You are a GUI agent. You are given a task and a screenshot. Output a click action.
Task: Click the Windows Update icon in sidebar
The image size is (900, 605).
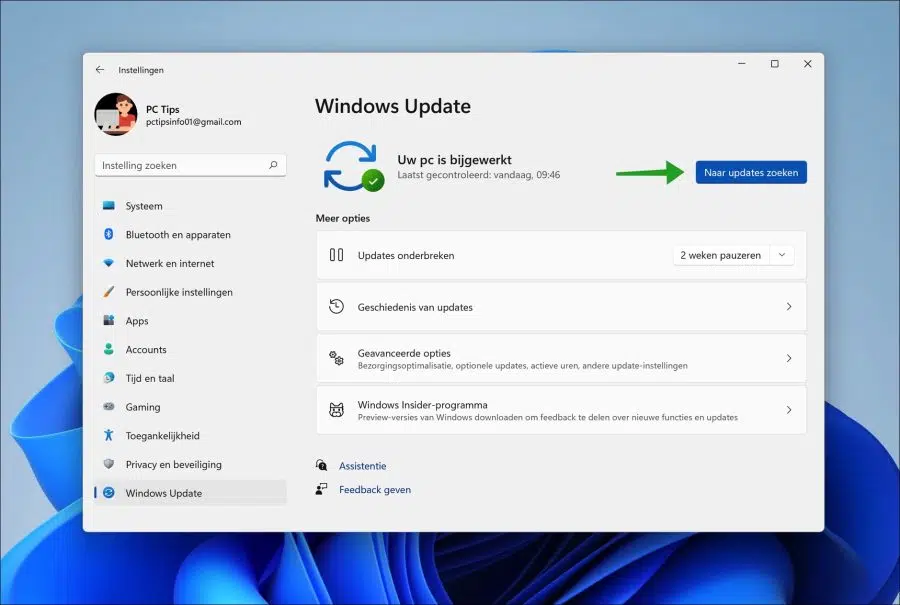[108, 492]
